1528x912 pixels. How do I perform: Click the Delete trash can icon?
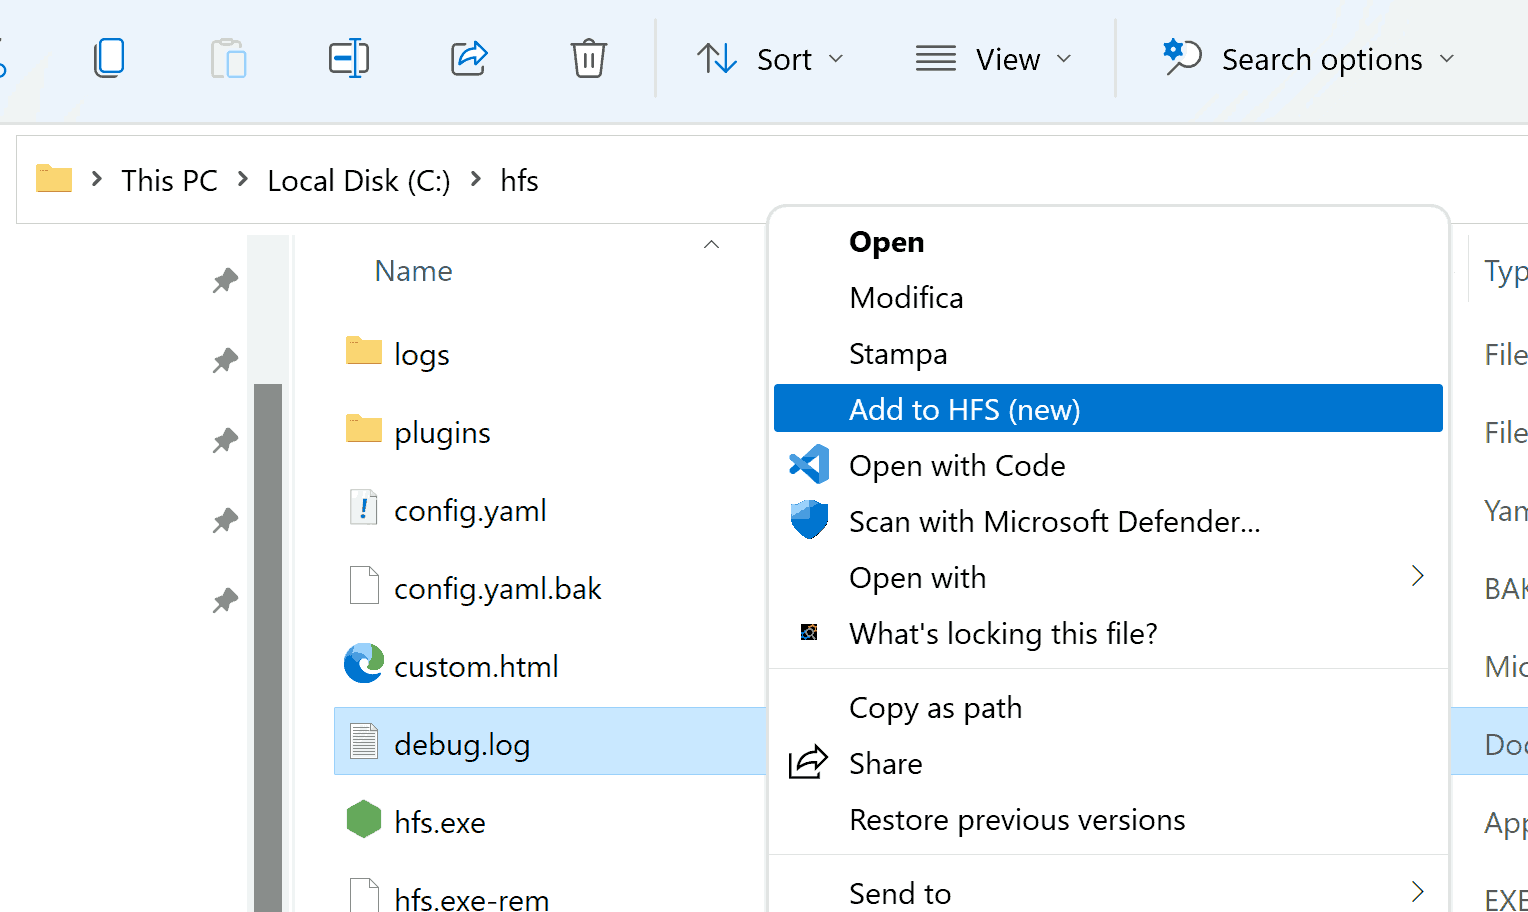coord(588,58)
